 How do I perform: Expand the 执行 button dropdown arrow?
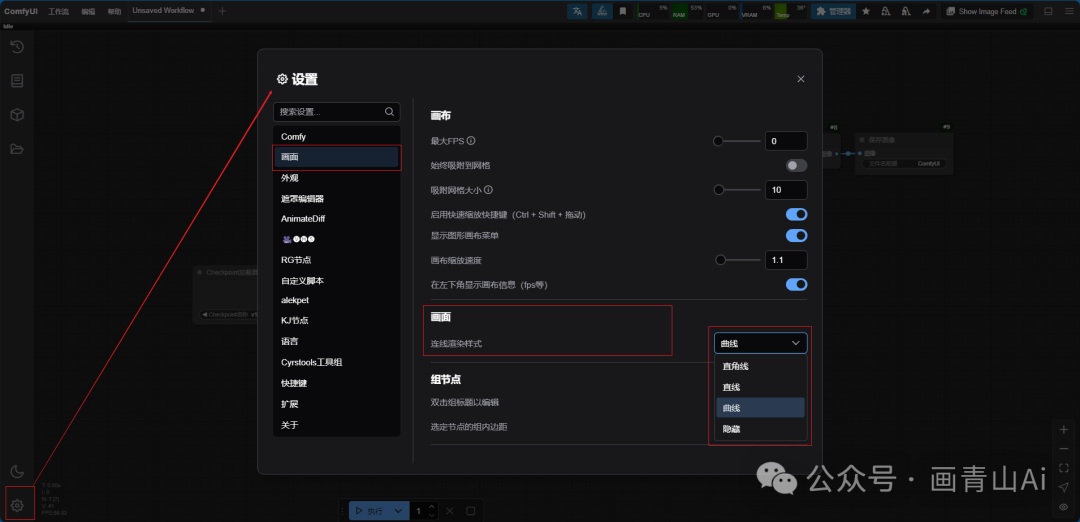(x=397, y=511)
